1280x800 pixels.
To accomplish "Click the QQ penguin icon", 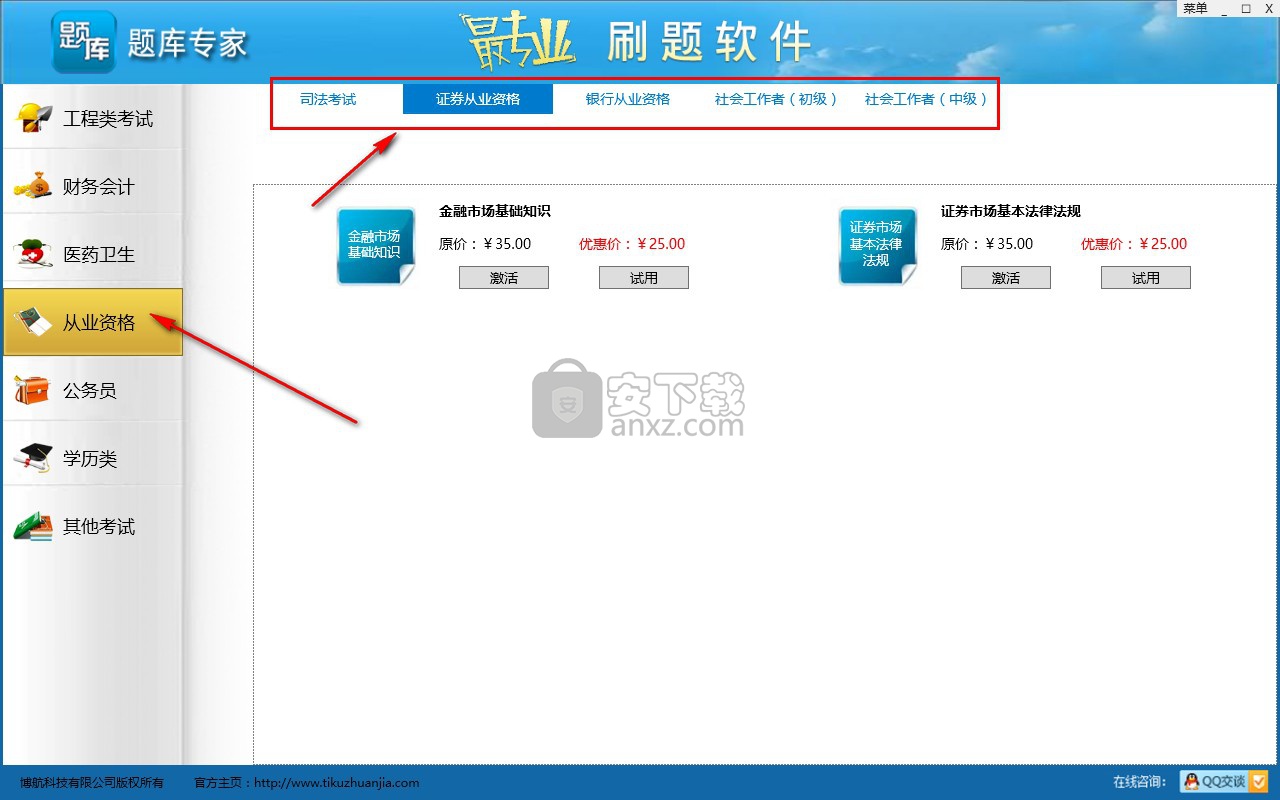I will (x=1192, y=781).
